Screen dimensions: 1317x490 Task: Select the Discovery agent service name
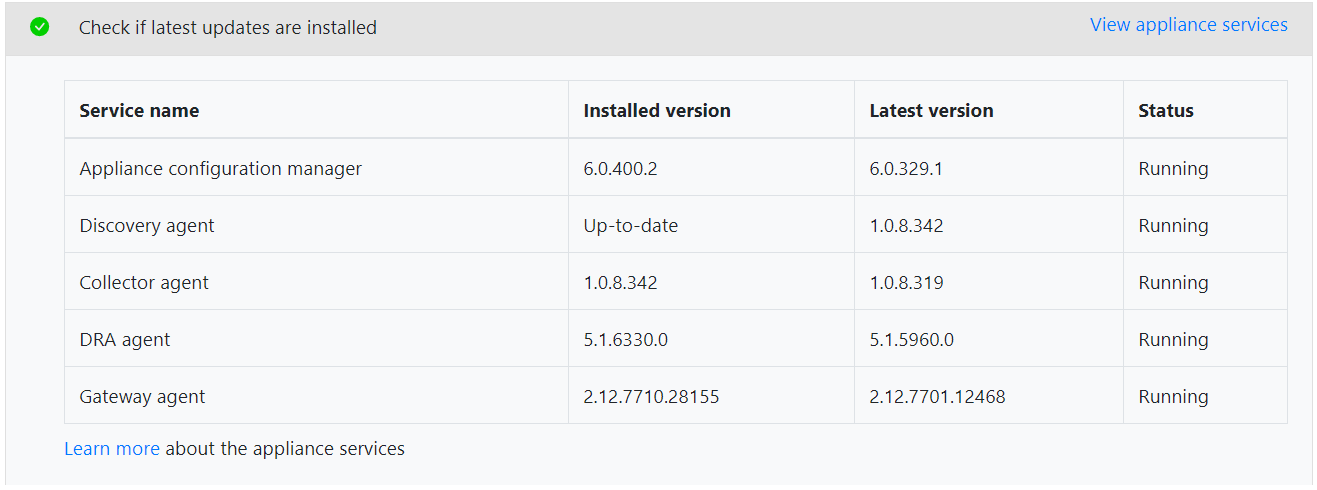click(146, 226)
